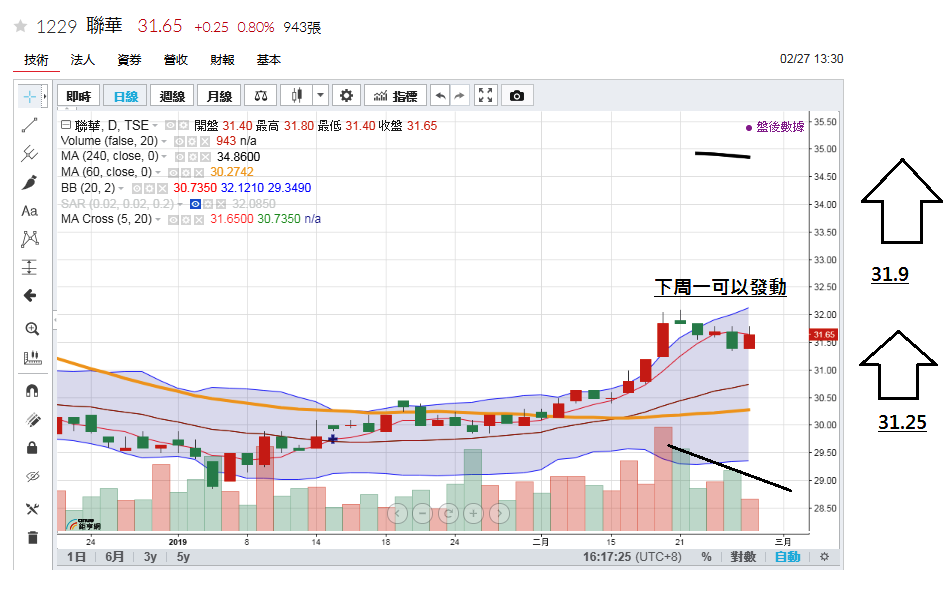Open the 技術 technical tab
Screen dimensions: 949x600
tap(36, 60)
